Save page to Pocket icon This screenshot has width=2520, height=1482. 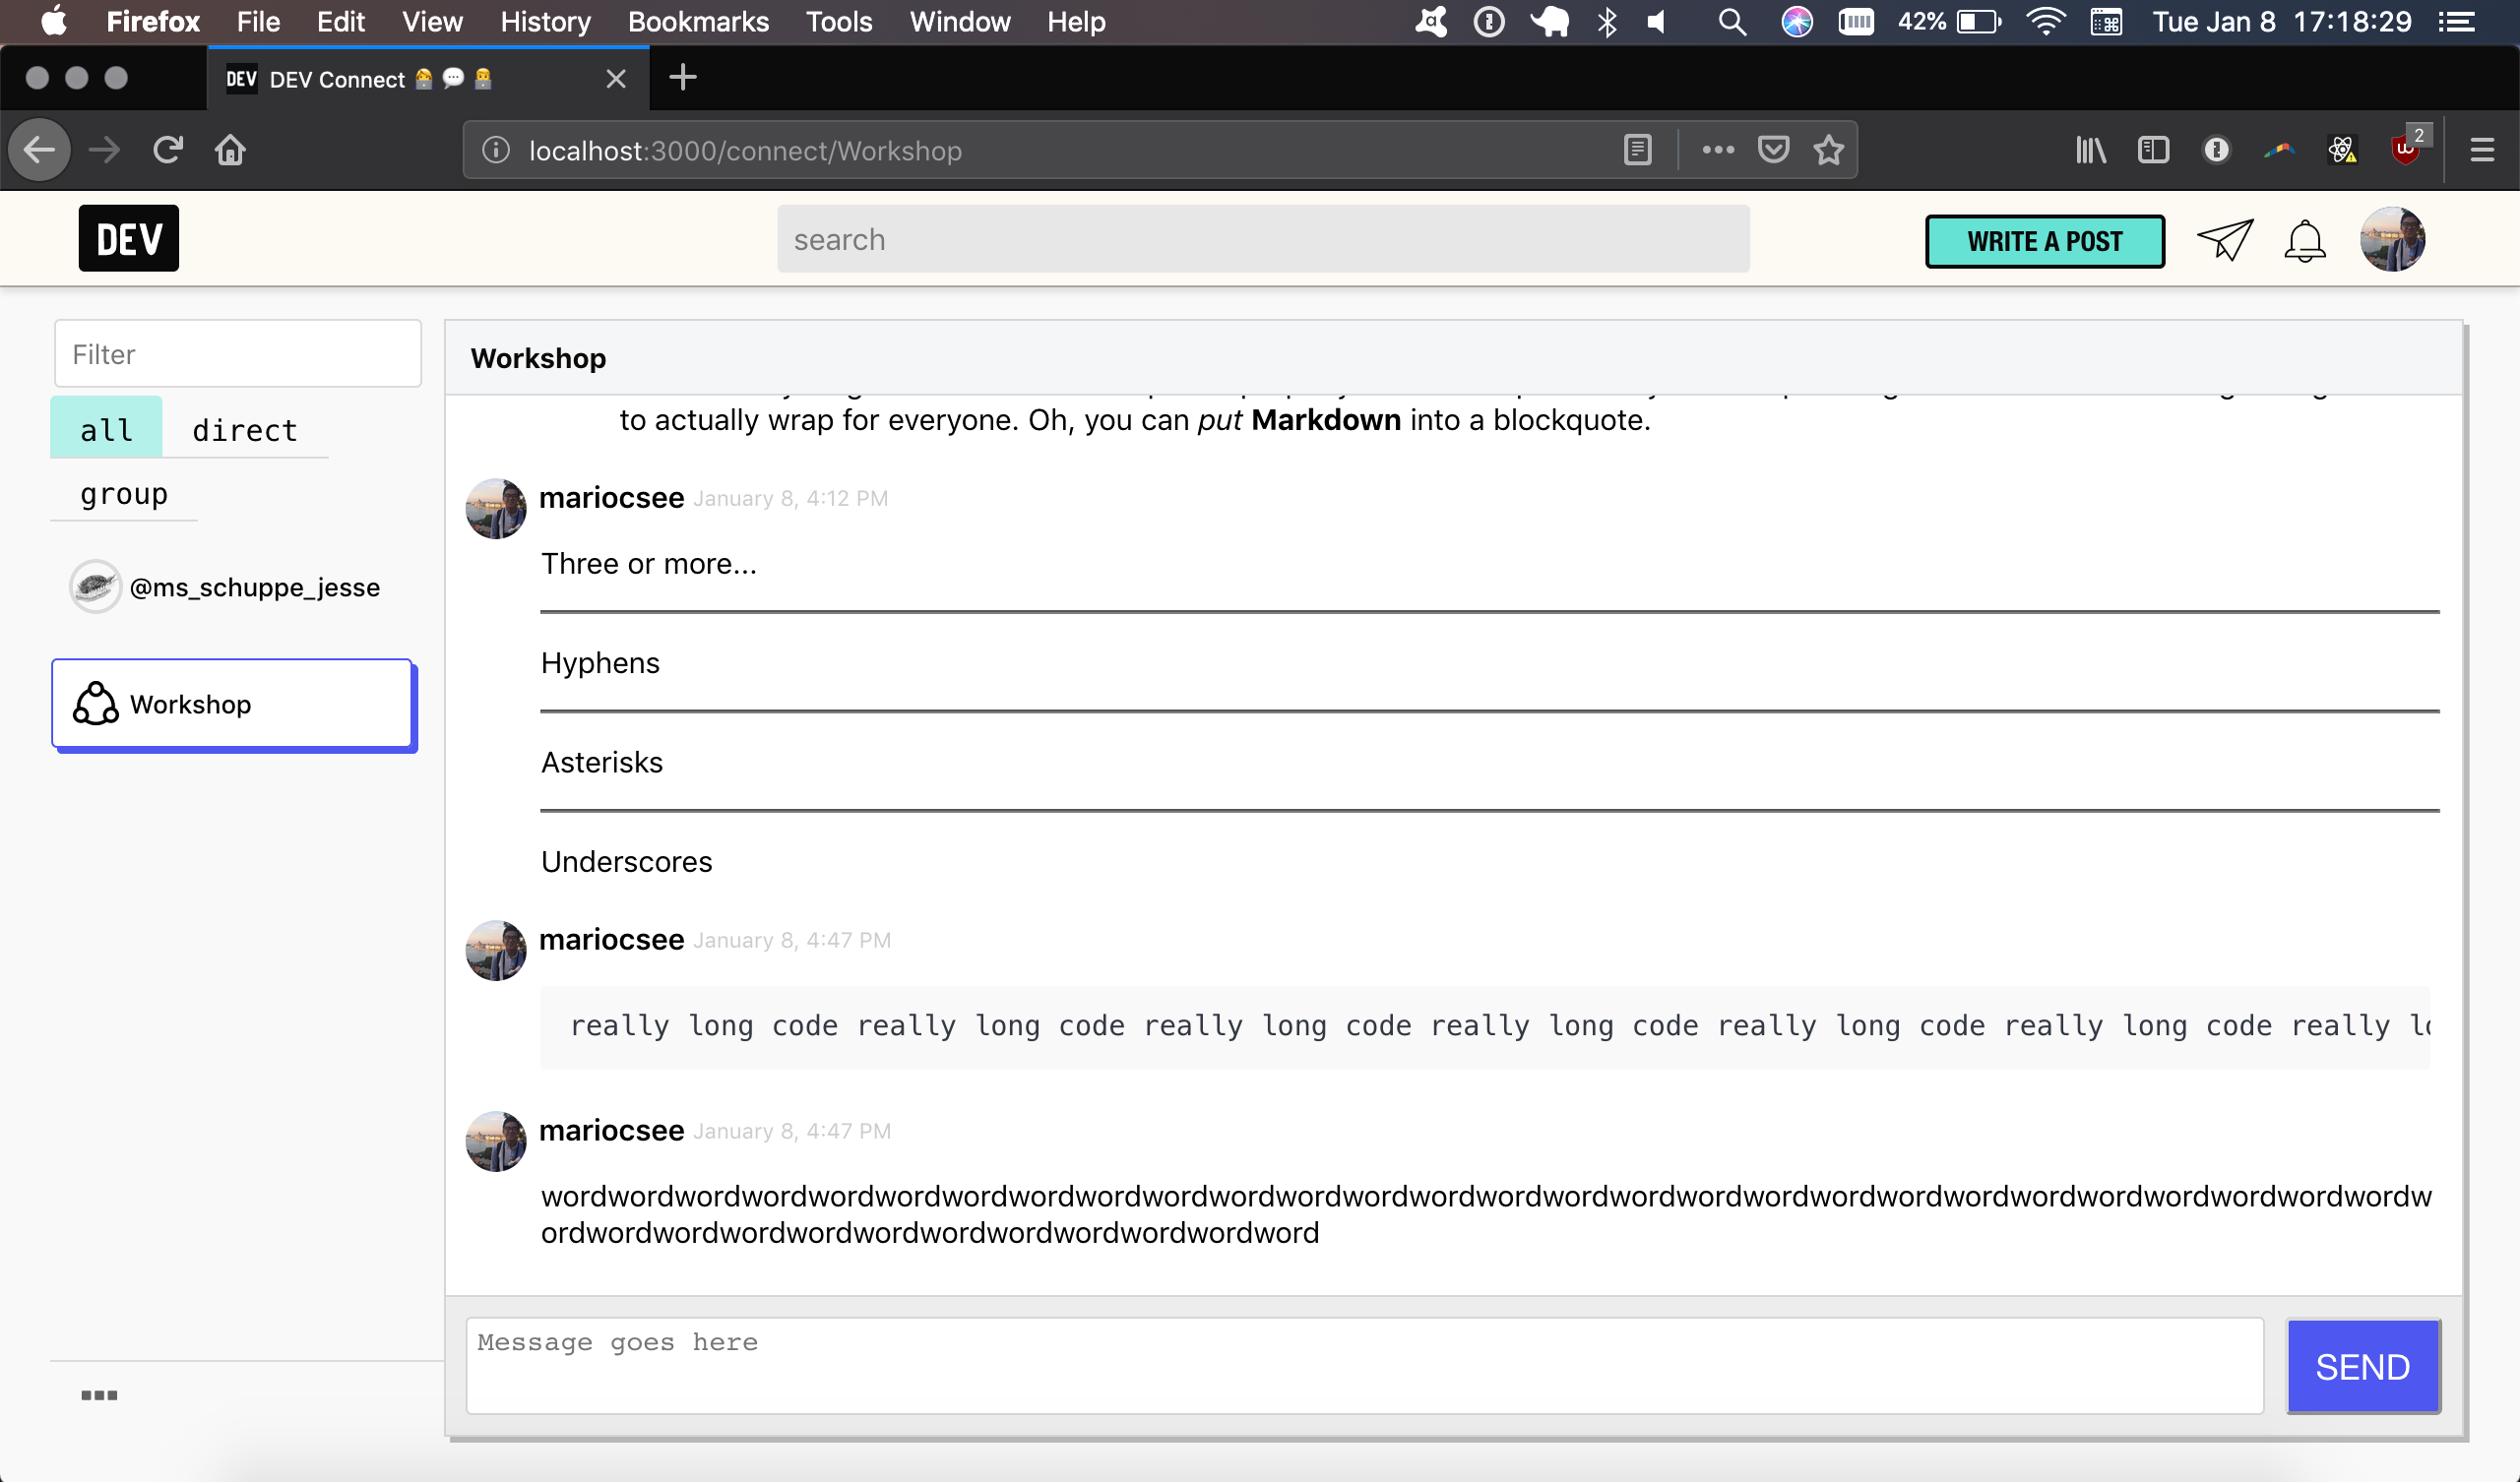1773,150
